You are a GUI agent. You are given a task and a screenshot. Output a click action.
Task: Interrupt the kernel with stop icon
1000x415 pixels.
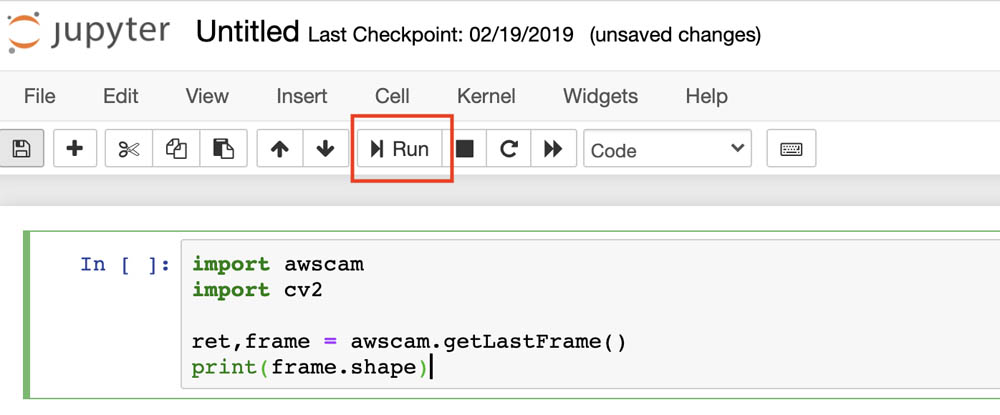465,149
